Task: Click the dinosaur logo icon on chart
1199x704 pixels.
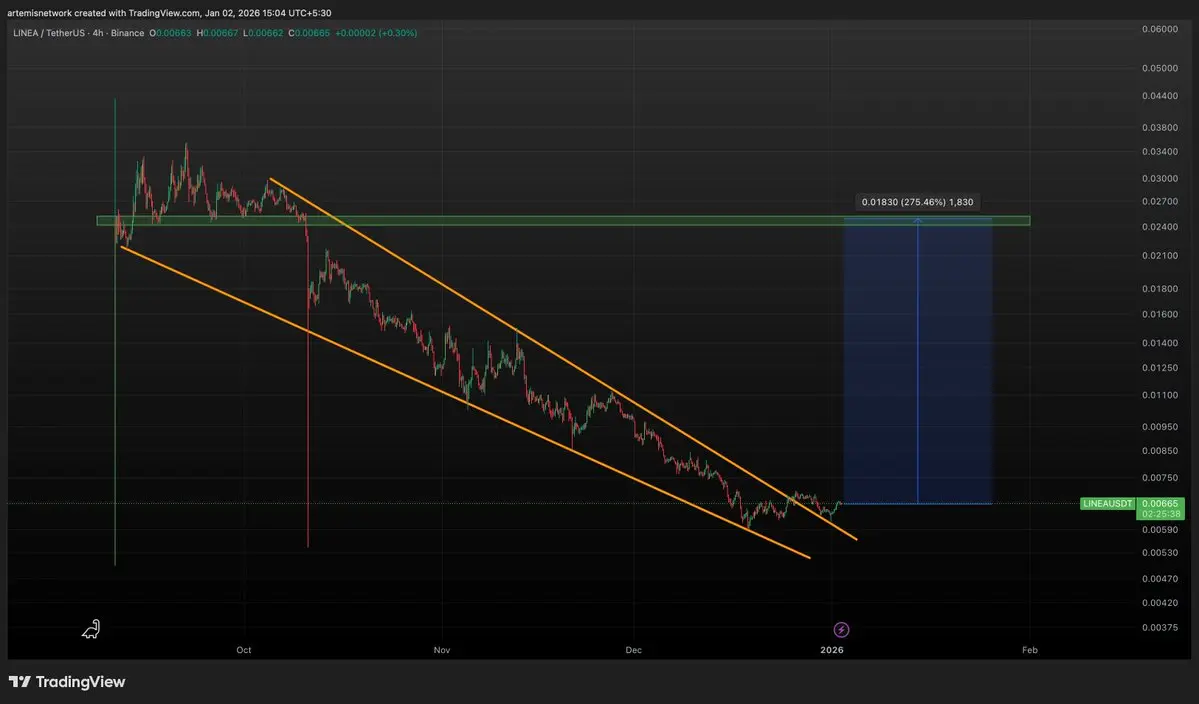Action: click(91, 629)
